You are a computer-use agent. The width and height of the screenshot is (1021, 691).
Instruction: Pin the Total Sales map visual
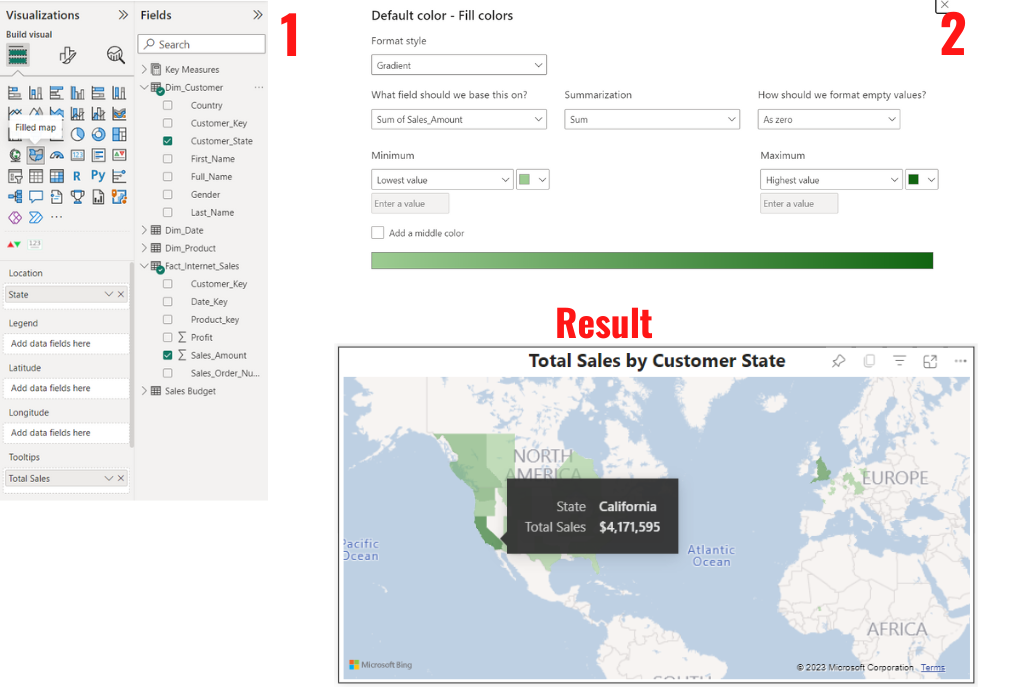838,361
